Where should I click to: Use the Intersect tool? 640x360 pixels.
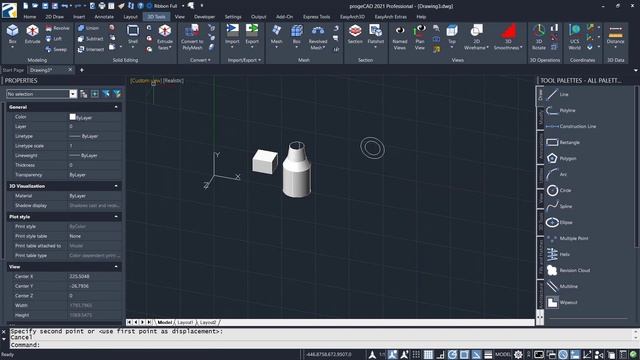click(x=90, y=49)
